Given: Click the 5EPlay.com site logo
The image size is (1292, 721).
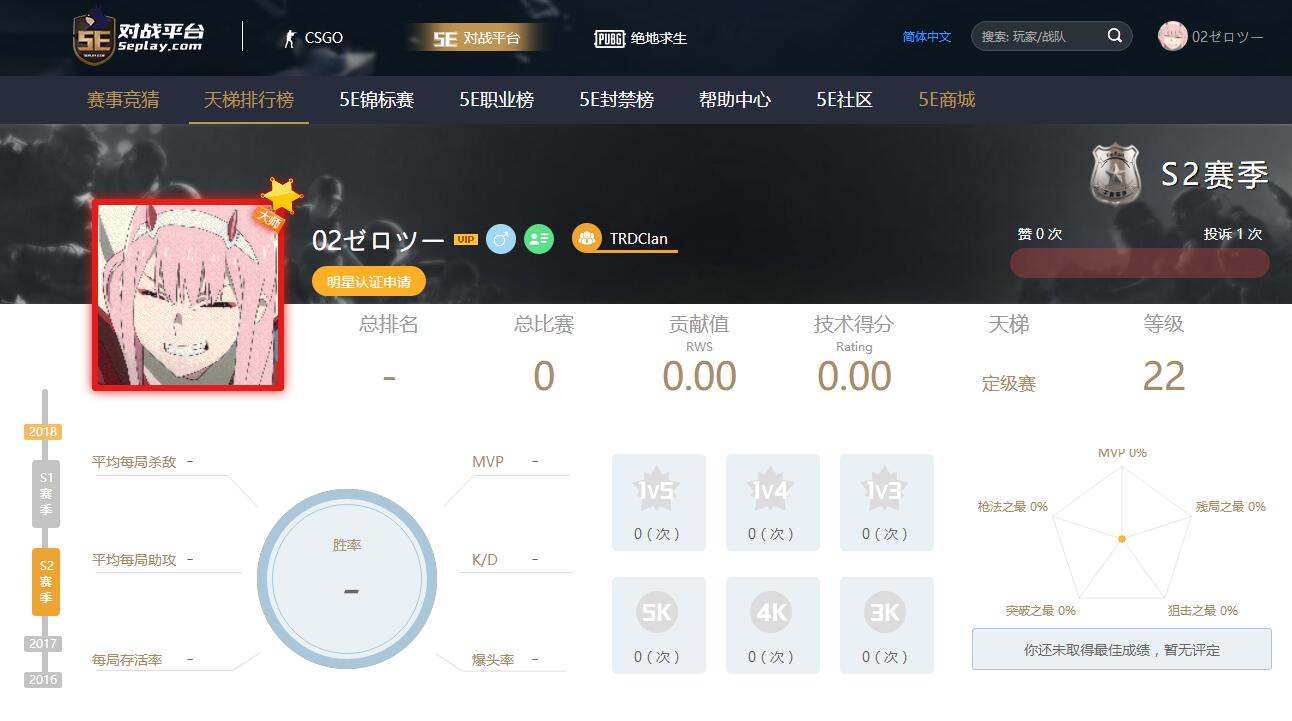Looking at the screenshot, I should (140, 37).
